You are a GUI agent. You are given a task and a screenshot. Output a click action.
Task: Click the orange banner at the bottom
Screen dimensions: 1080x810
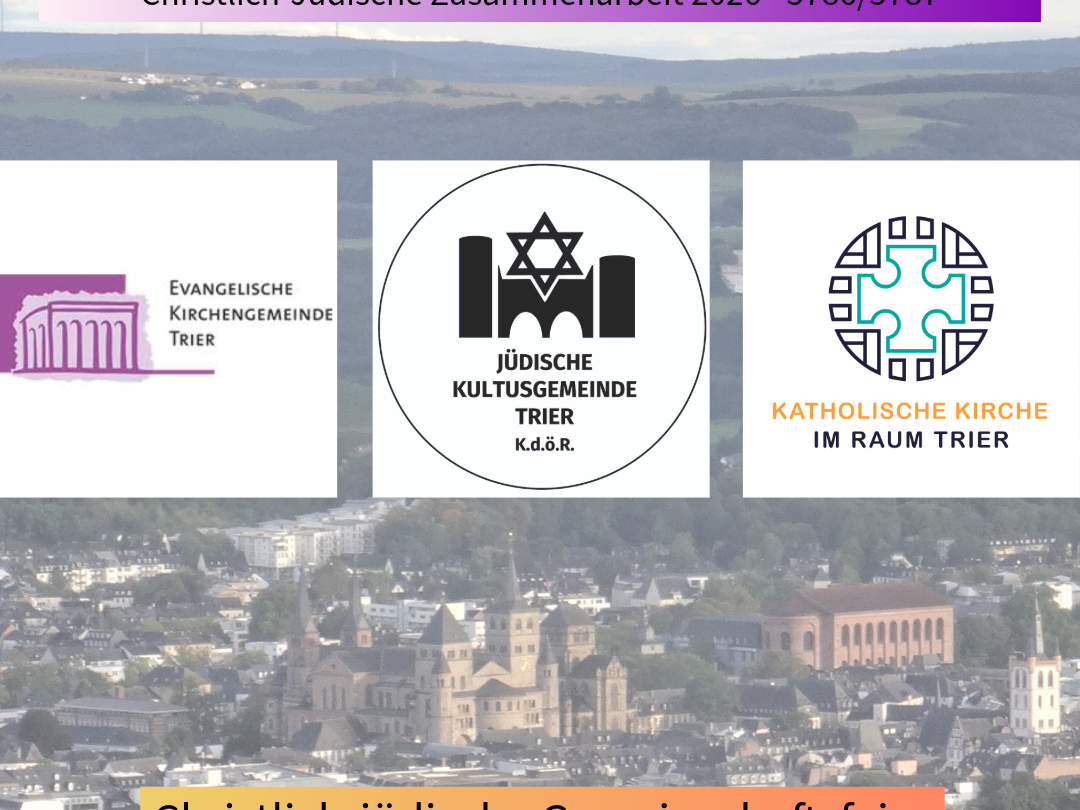[x=540, y=800]
